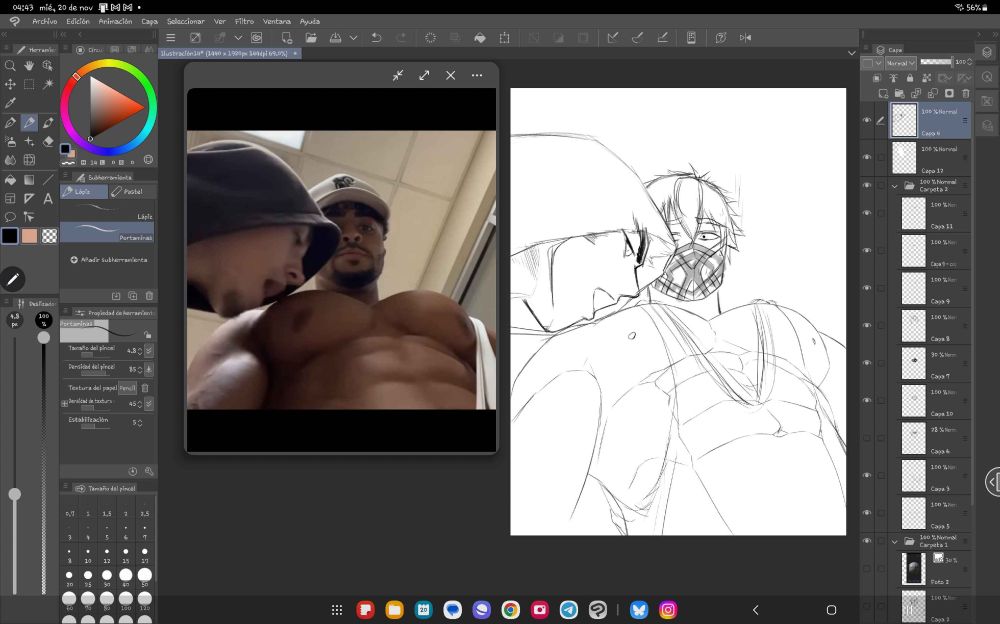Hide layer Capa 7 with eye icon

pos(867,363)
